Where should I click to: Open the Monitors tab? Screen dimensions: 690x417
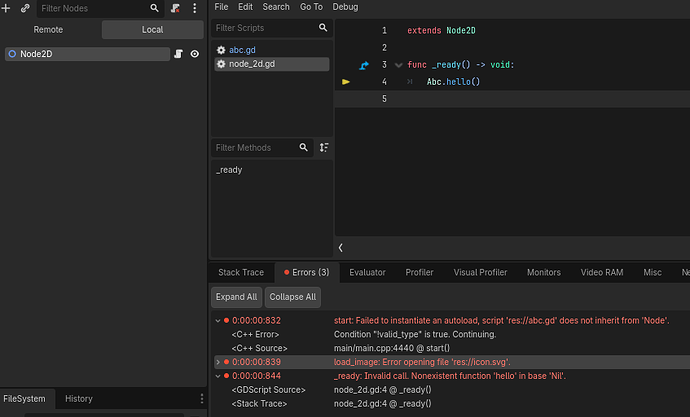(x=544, y=272)
